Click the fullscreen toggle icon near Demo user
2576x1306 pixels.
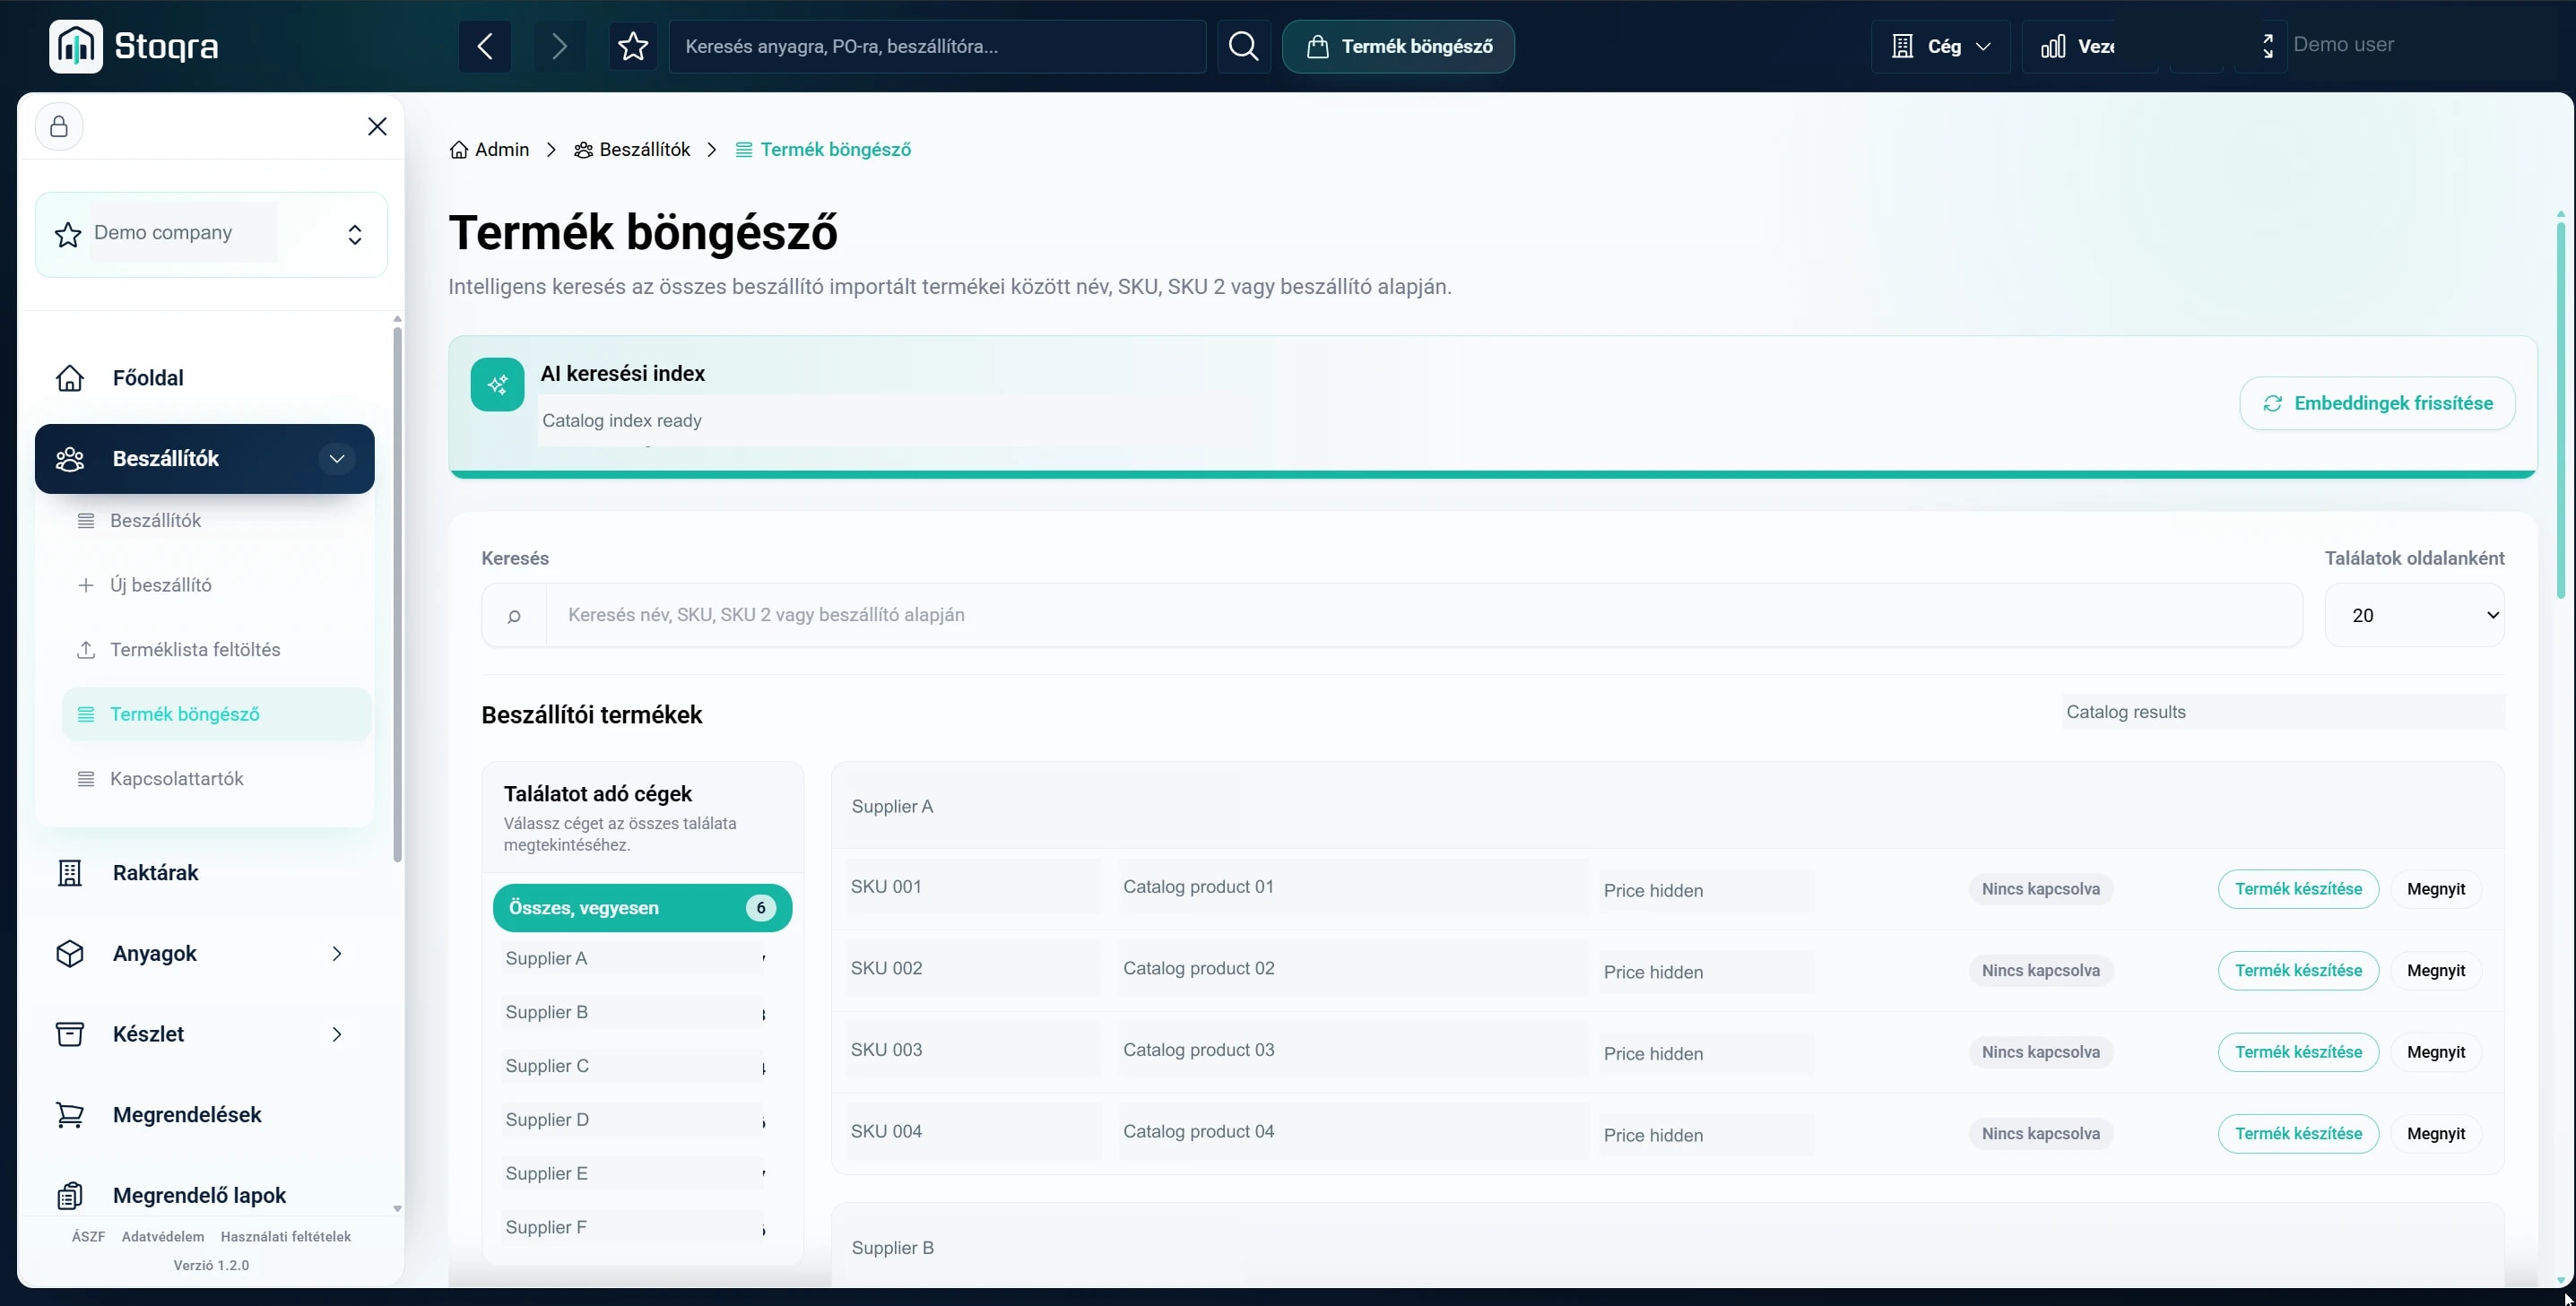2268,46
